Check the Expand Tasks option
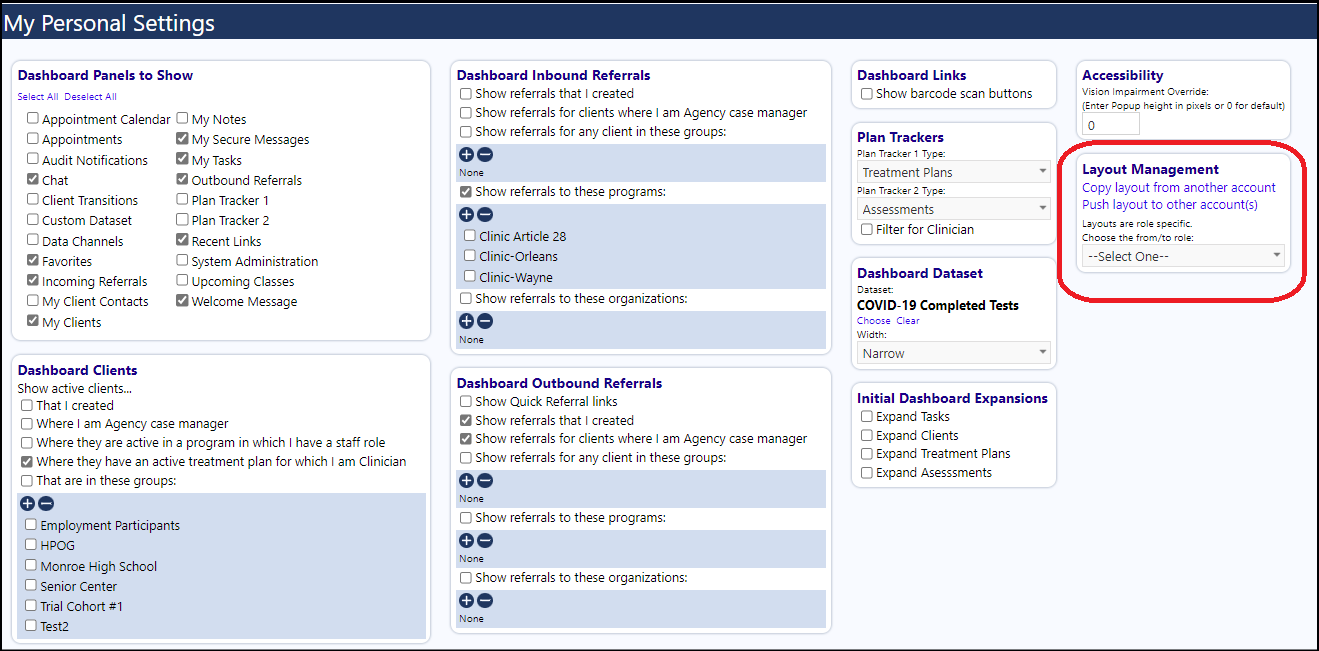The width and height of the screenshot is (1319, 651). click(867, 417)
